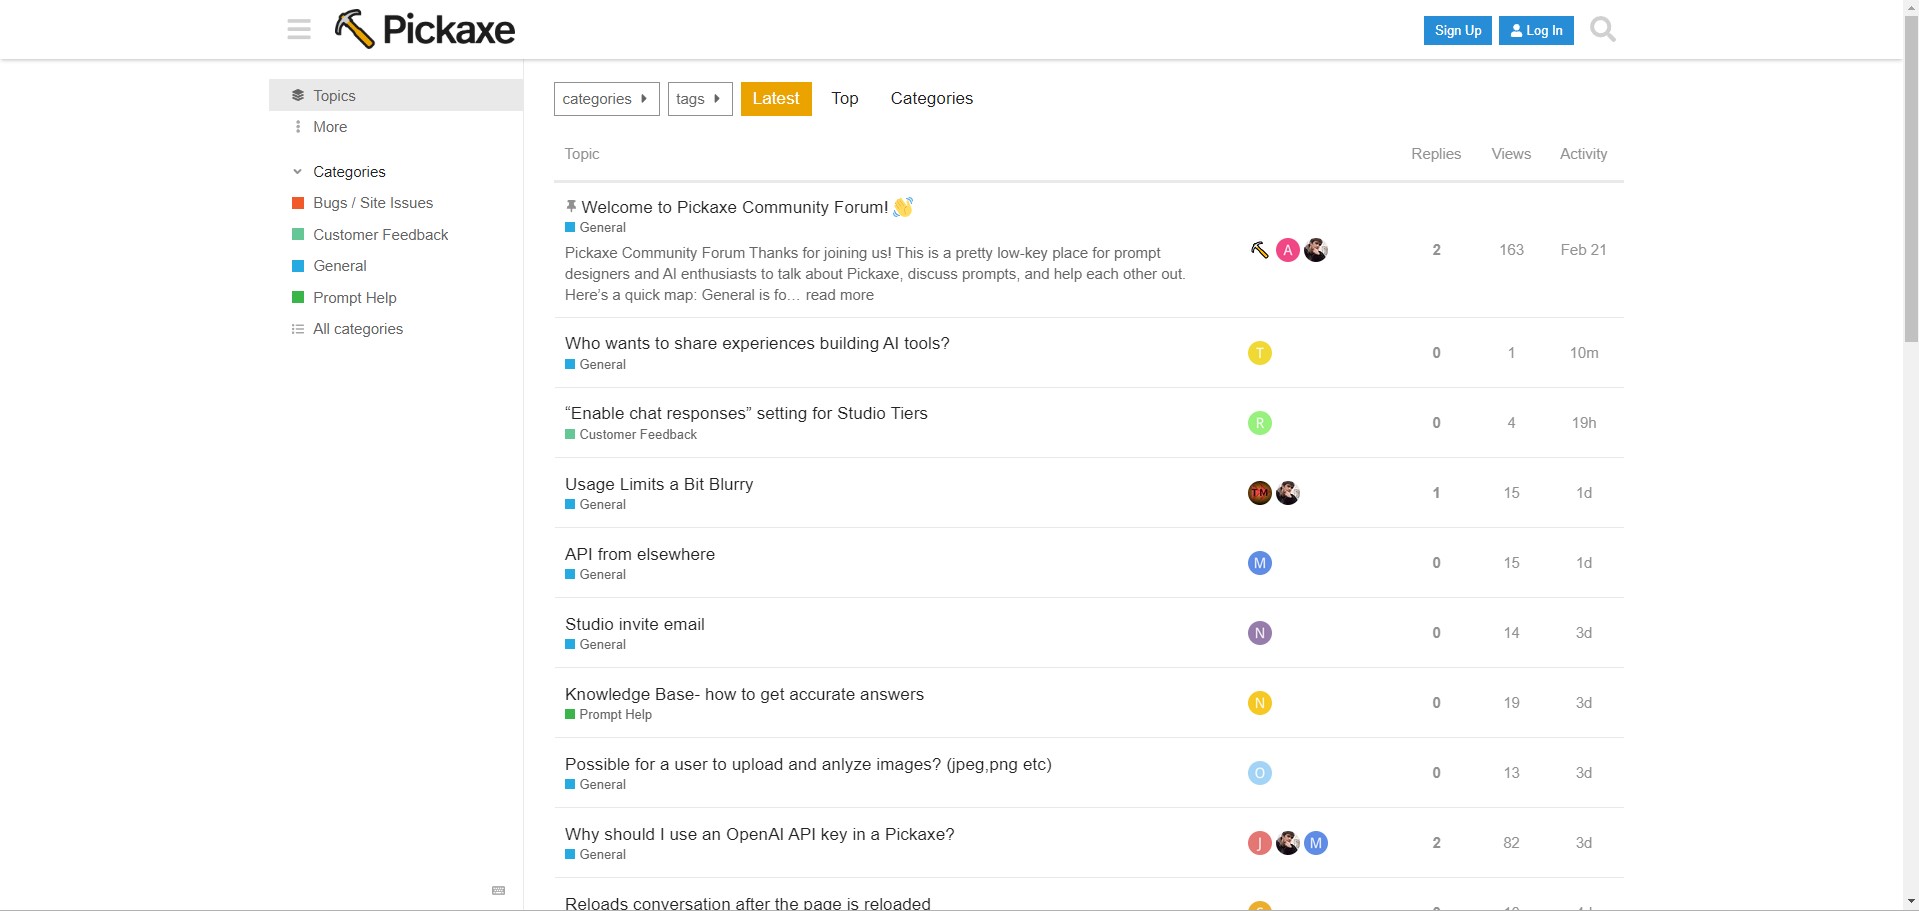Open yellow 'T' avatar on sharing experiences topic
1919x911 pixels.
click(1260, 353)
